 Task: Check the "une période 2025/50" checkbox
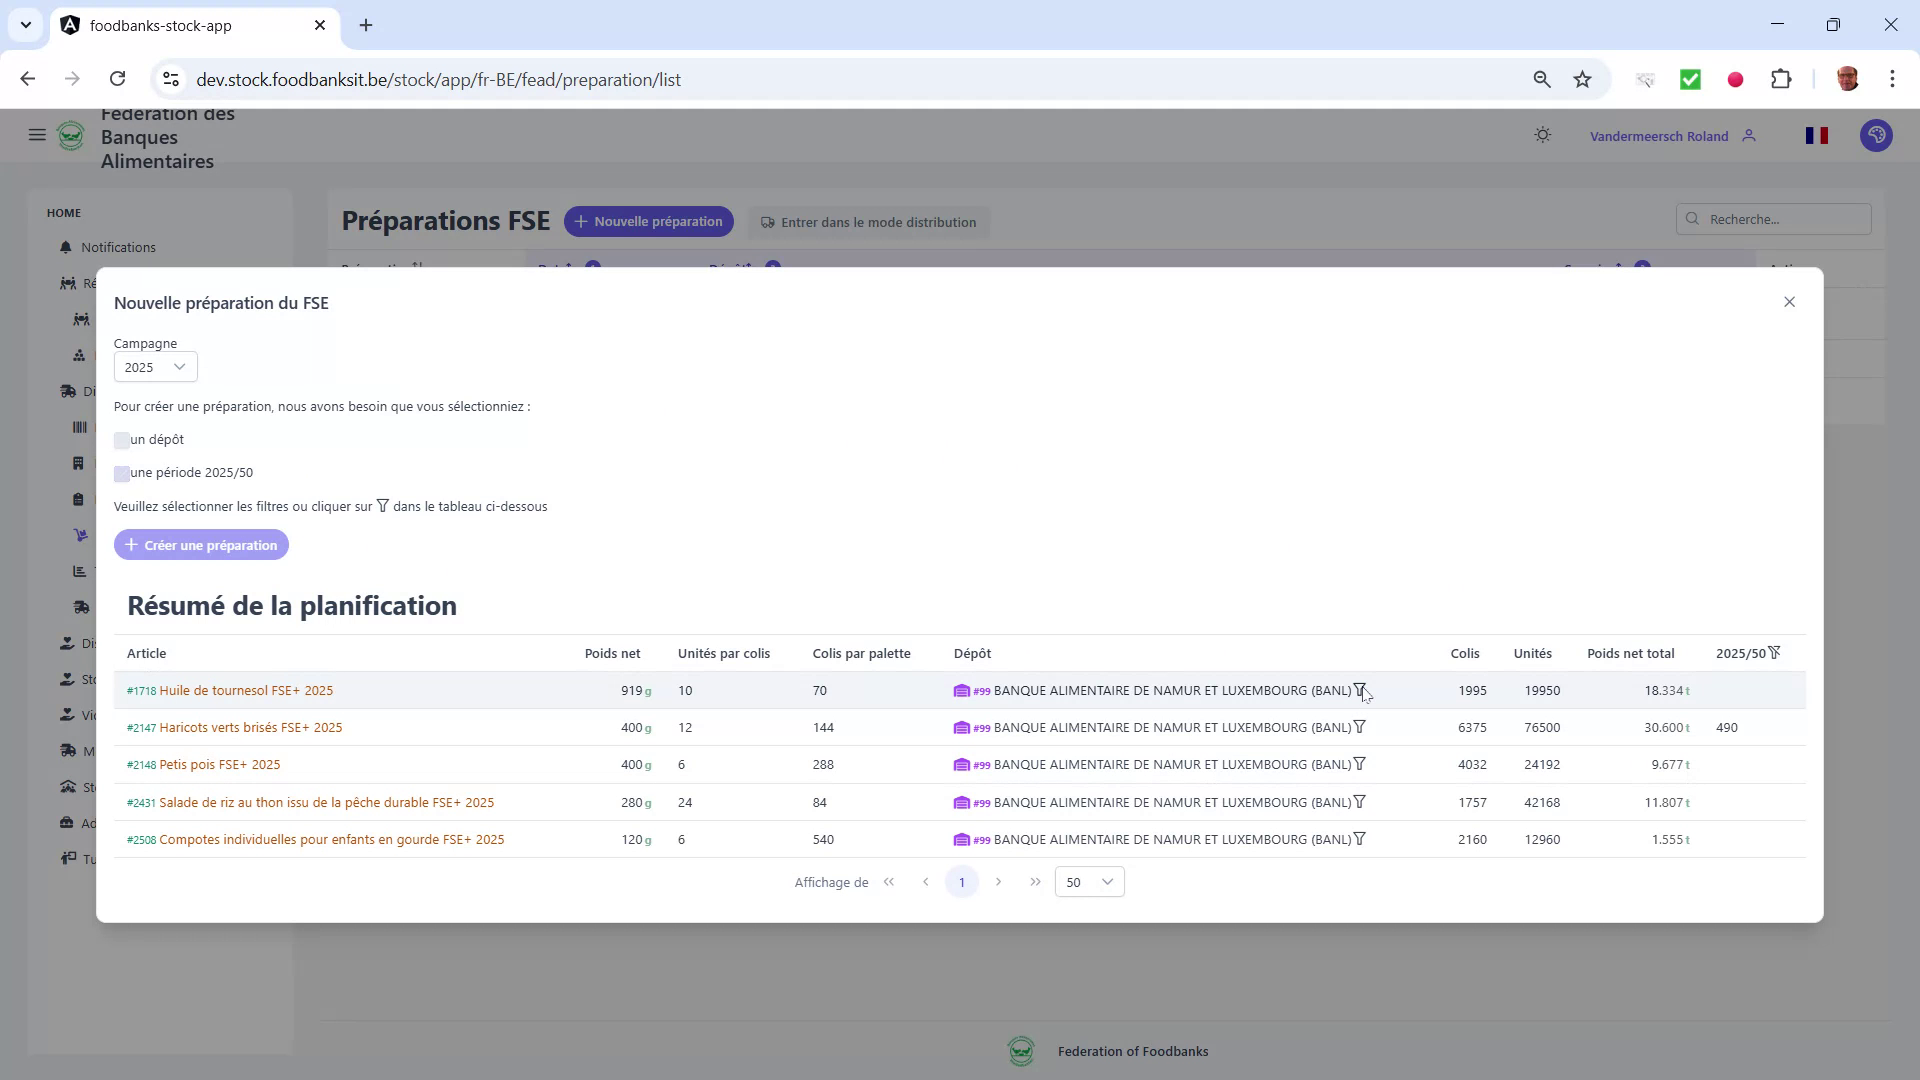coord(122,473)
